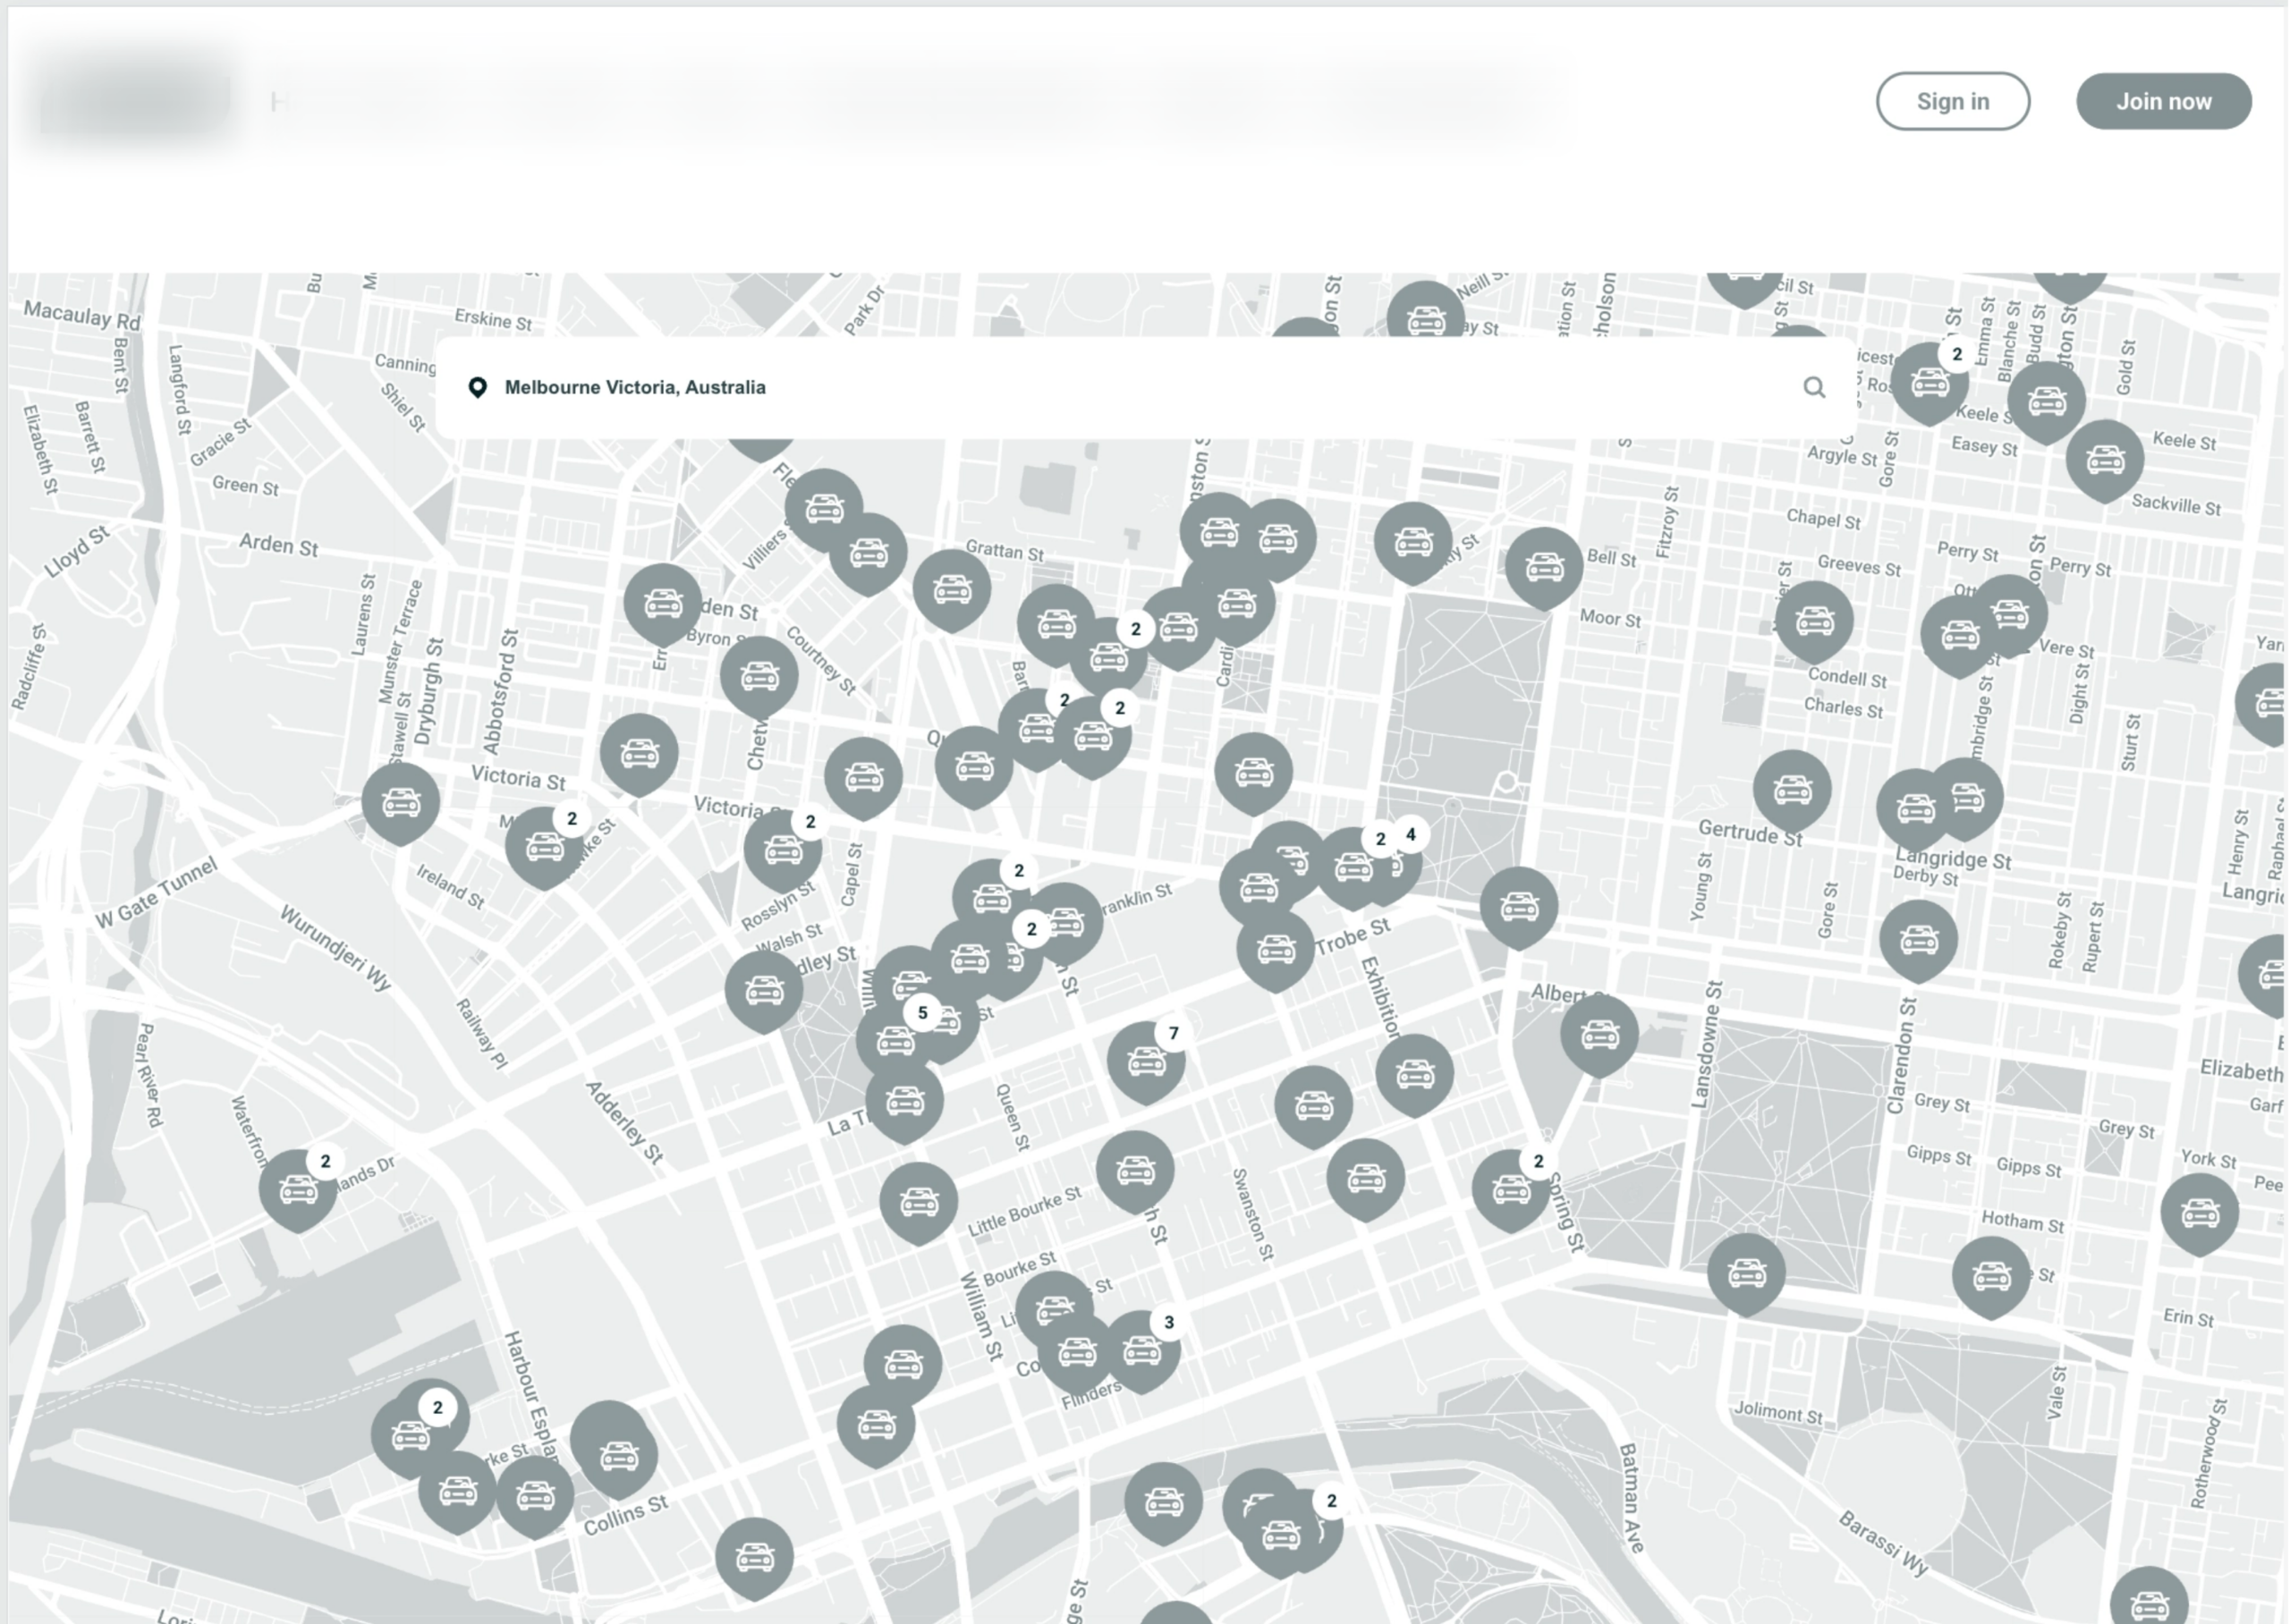Select car marker near Condell St
Screen dimensions: 2290x1624
1814,622
